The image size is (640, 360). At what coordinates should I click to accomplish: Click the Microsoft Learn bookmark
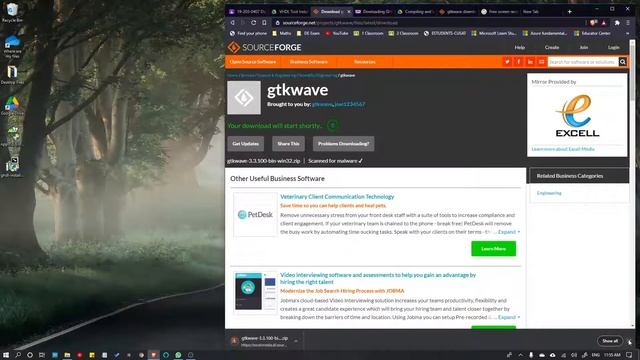[494, 33]
